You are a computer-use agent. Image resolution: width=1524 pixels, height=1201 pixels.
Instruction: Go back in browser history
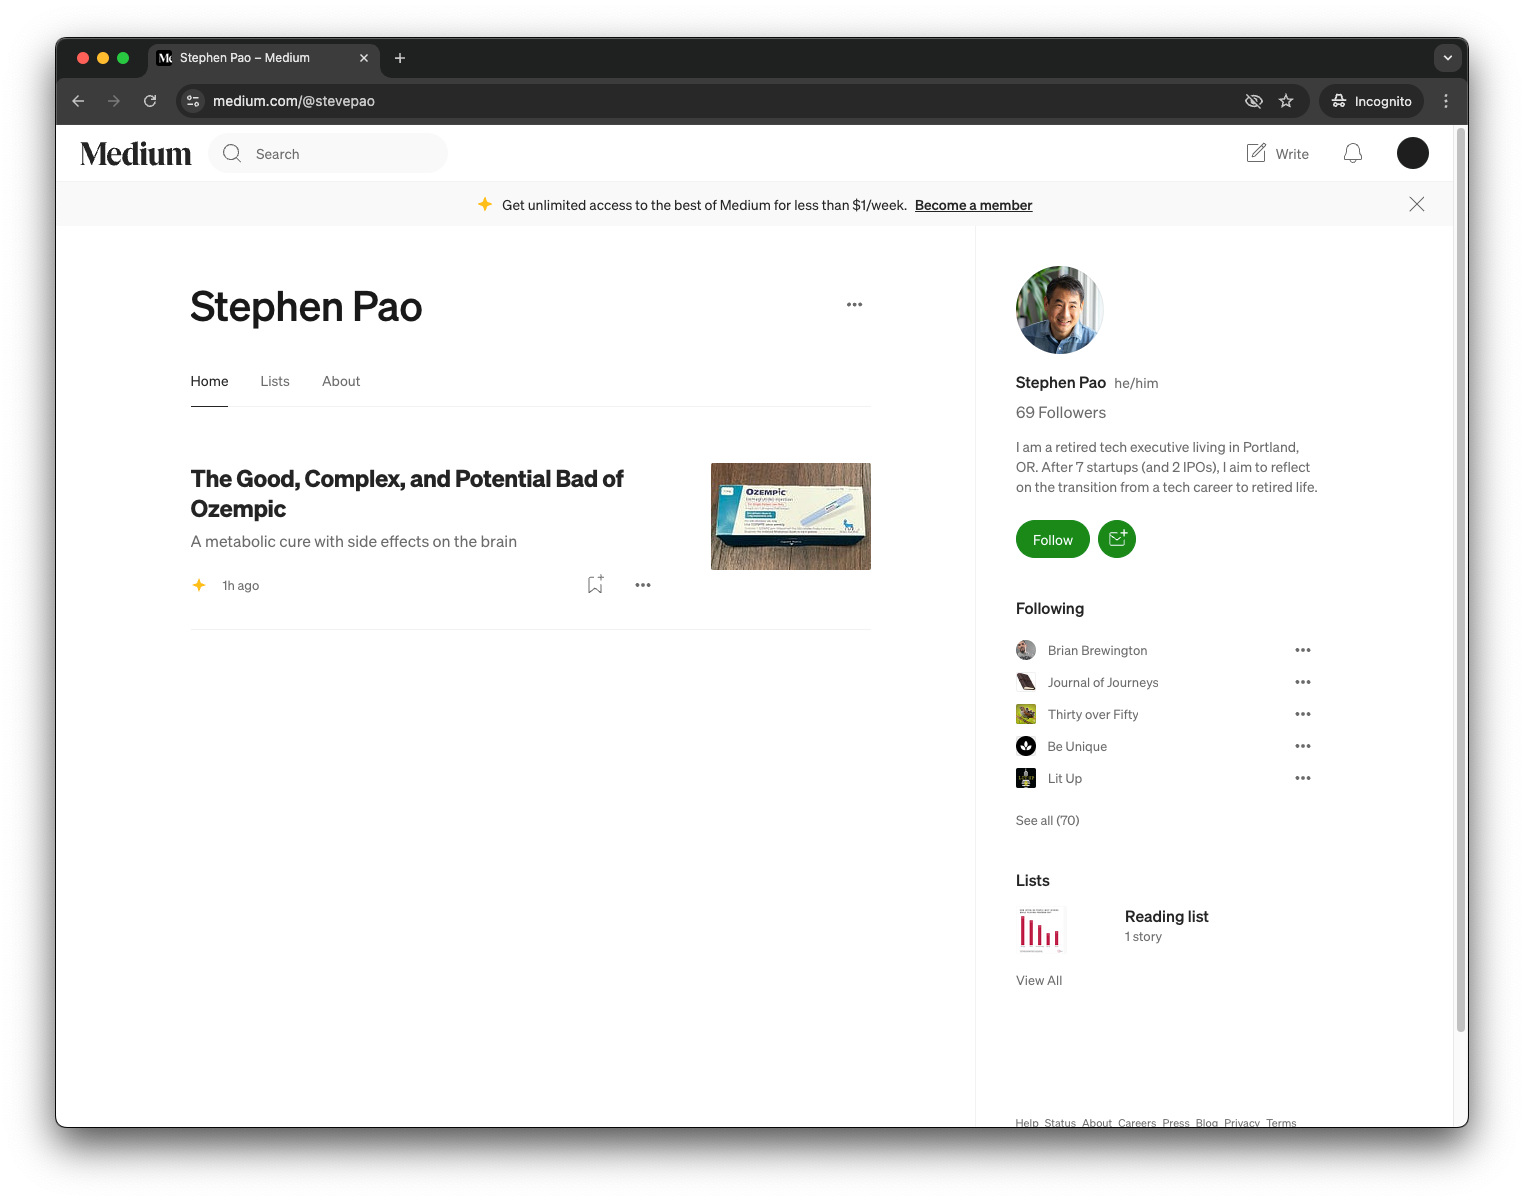click(x=78, y=101)
